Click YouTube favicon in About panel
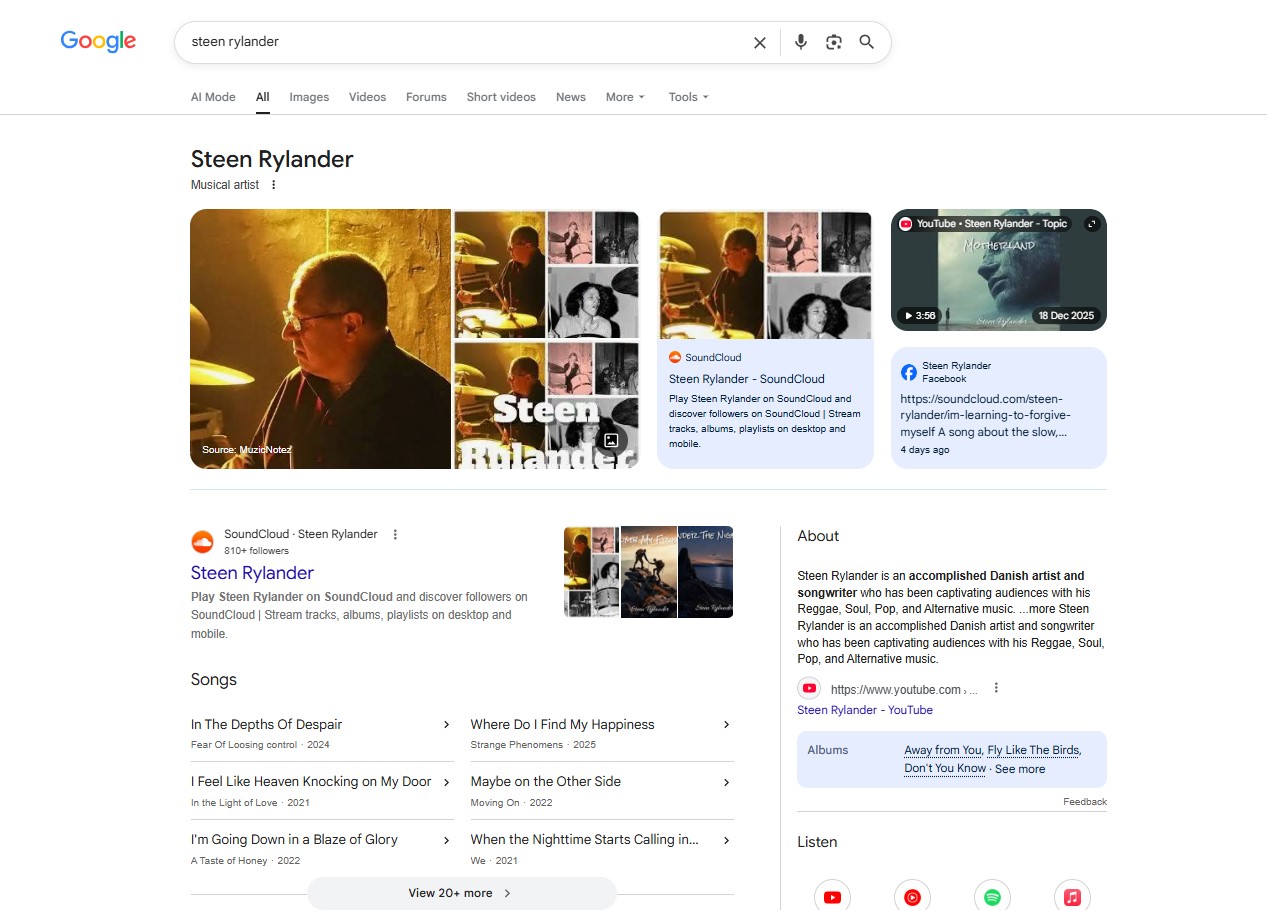This screenshot has height=910, width=1267. (x=809, y=689)
